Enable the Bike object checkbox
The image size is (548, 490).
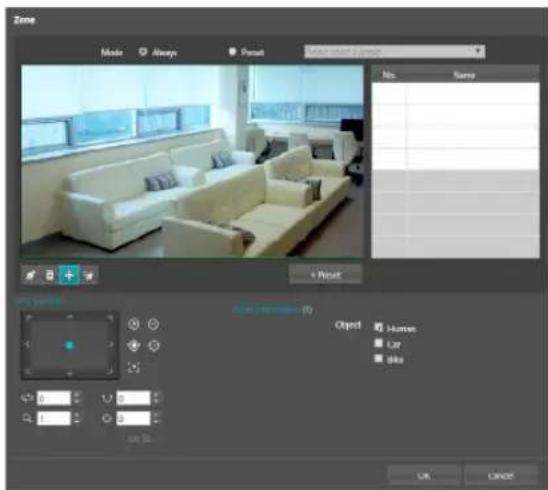378,358
